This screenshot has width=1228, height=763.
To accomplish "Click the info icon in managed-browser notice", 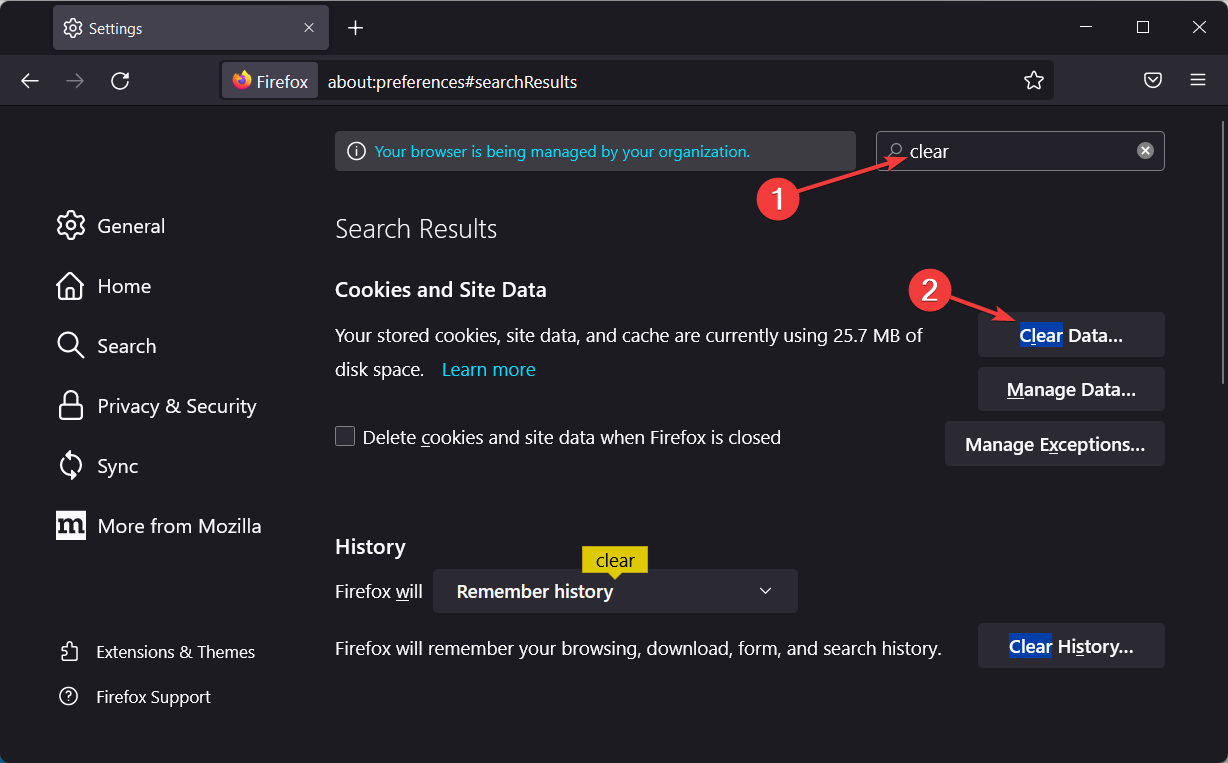I will [355, 152].
